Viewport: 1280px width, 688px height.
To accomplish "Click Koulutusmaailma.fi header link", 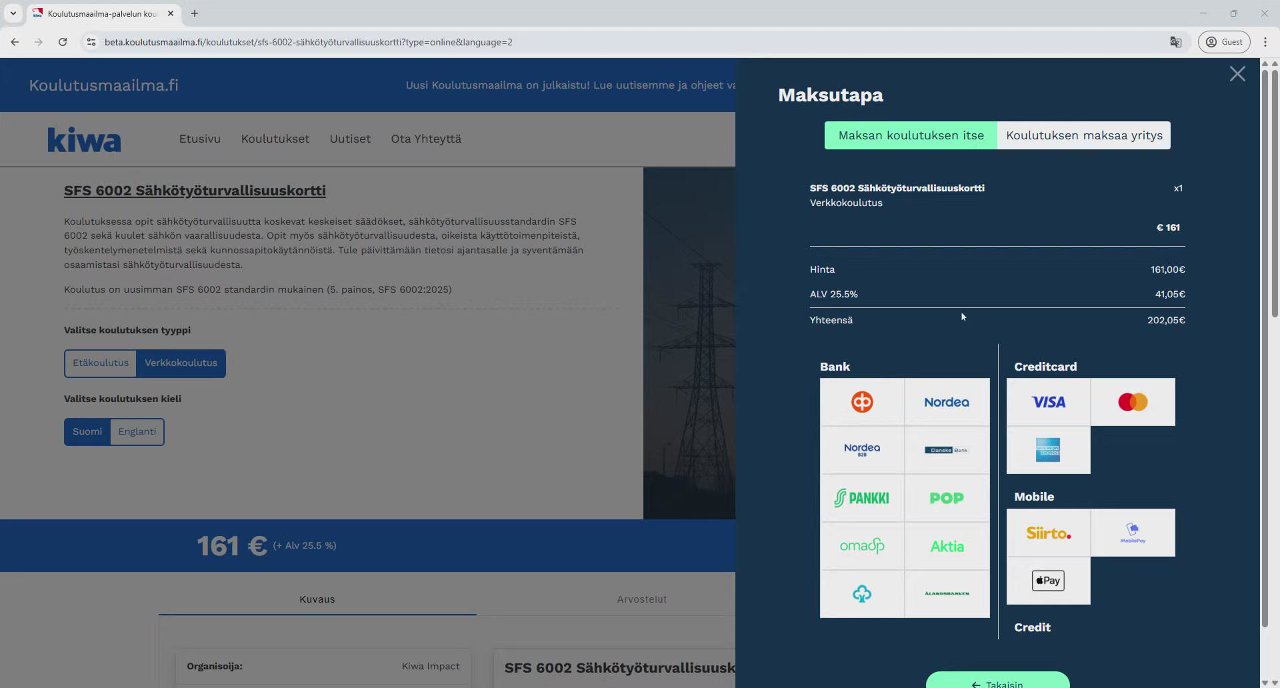I will click(x=104, y=85).
